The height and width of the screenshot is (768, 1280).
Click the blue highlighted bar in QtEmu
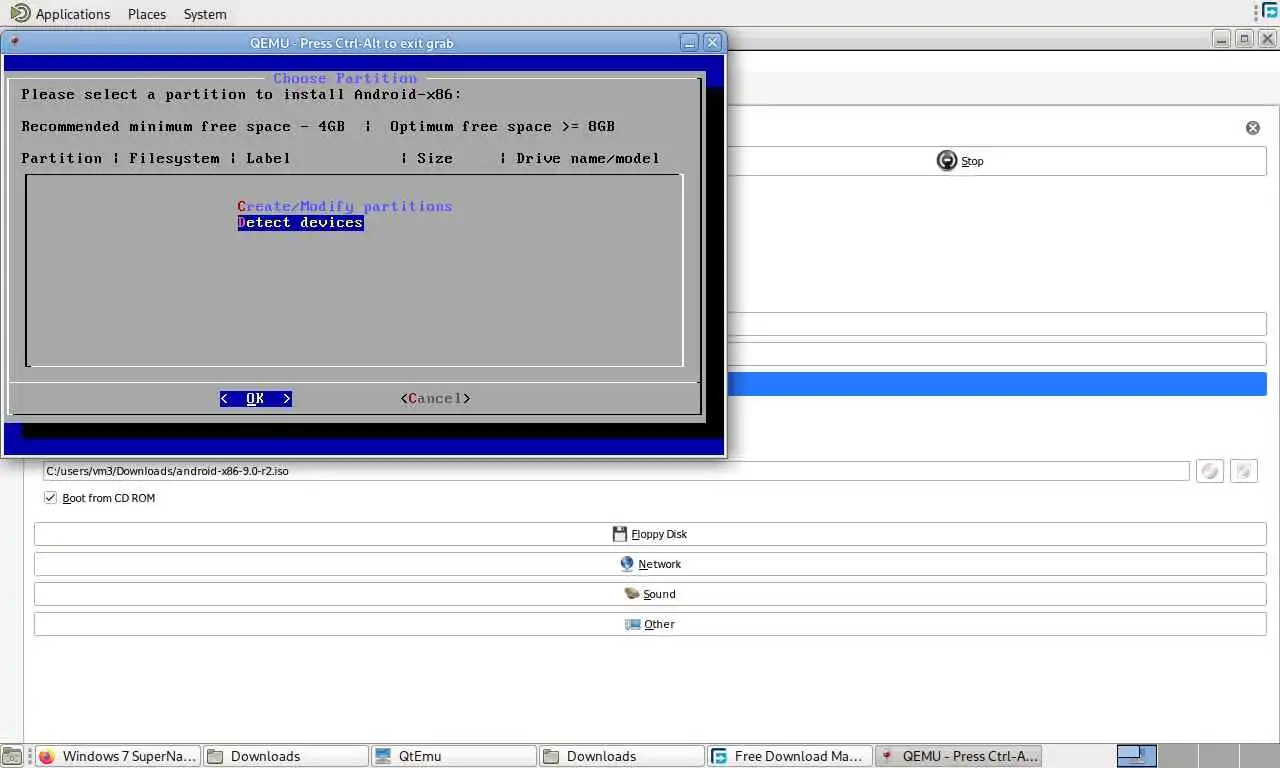(x=996, y=384)
